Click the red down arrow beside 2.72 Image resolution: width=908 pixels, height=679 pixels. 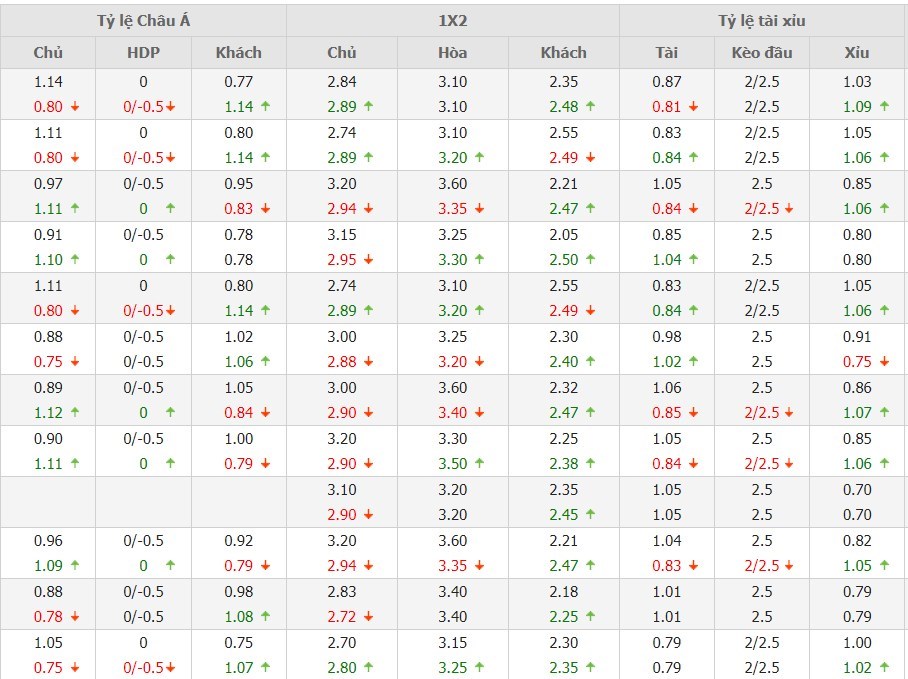(369, 616)
